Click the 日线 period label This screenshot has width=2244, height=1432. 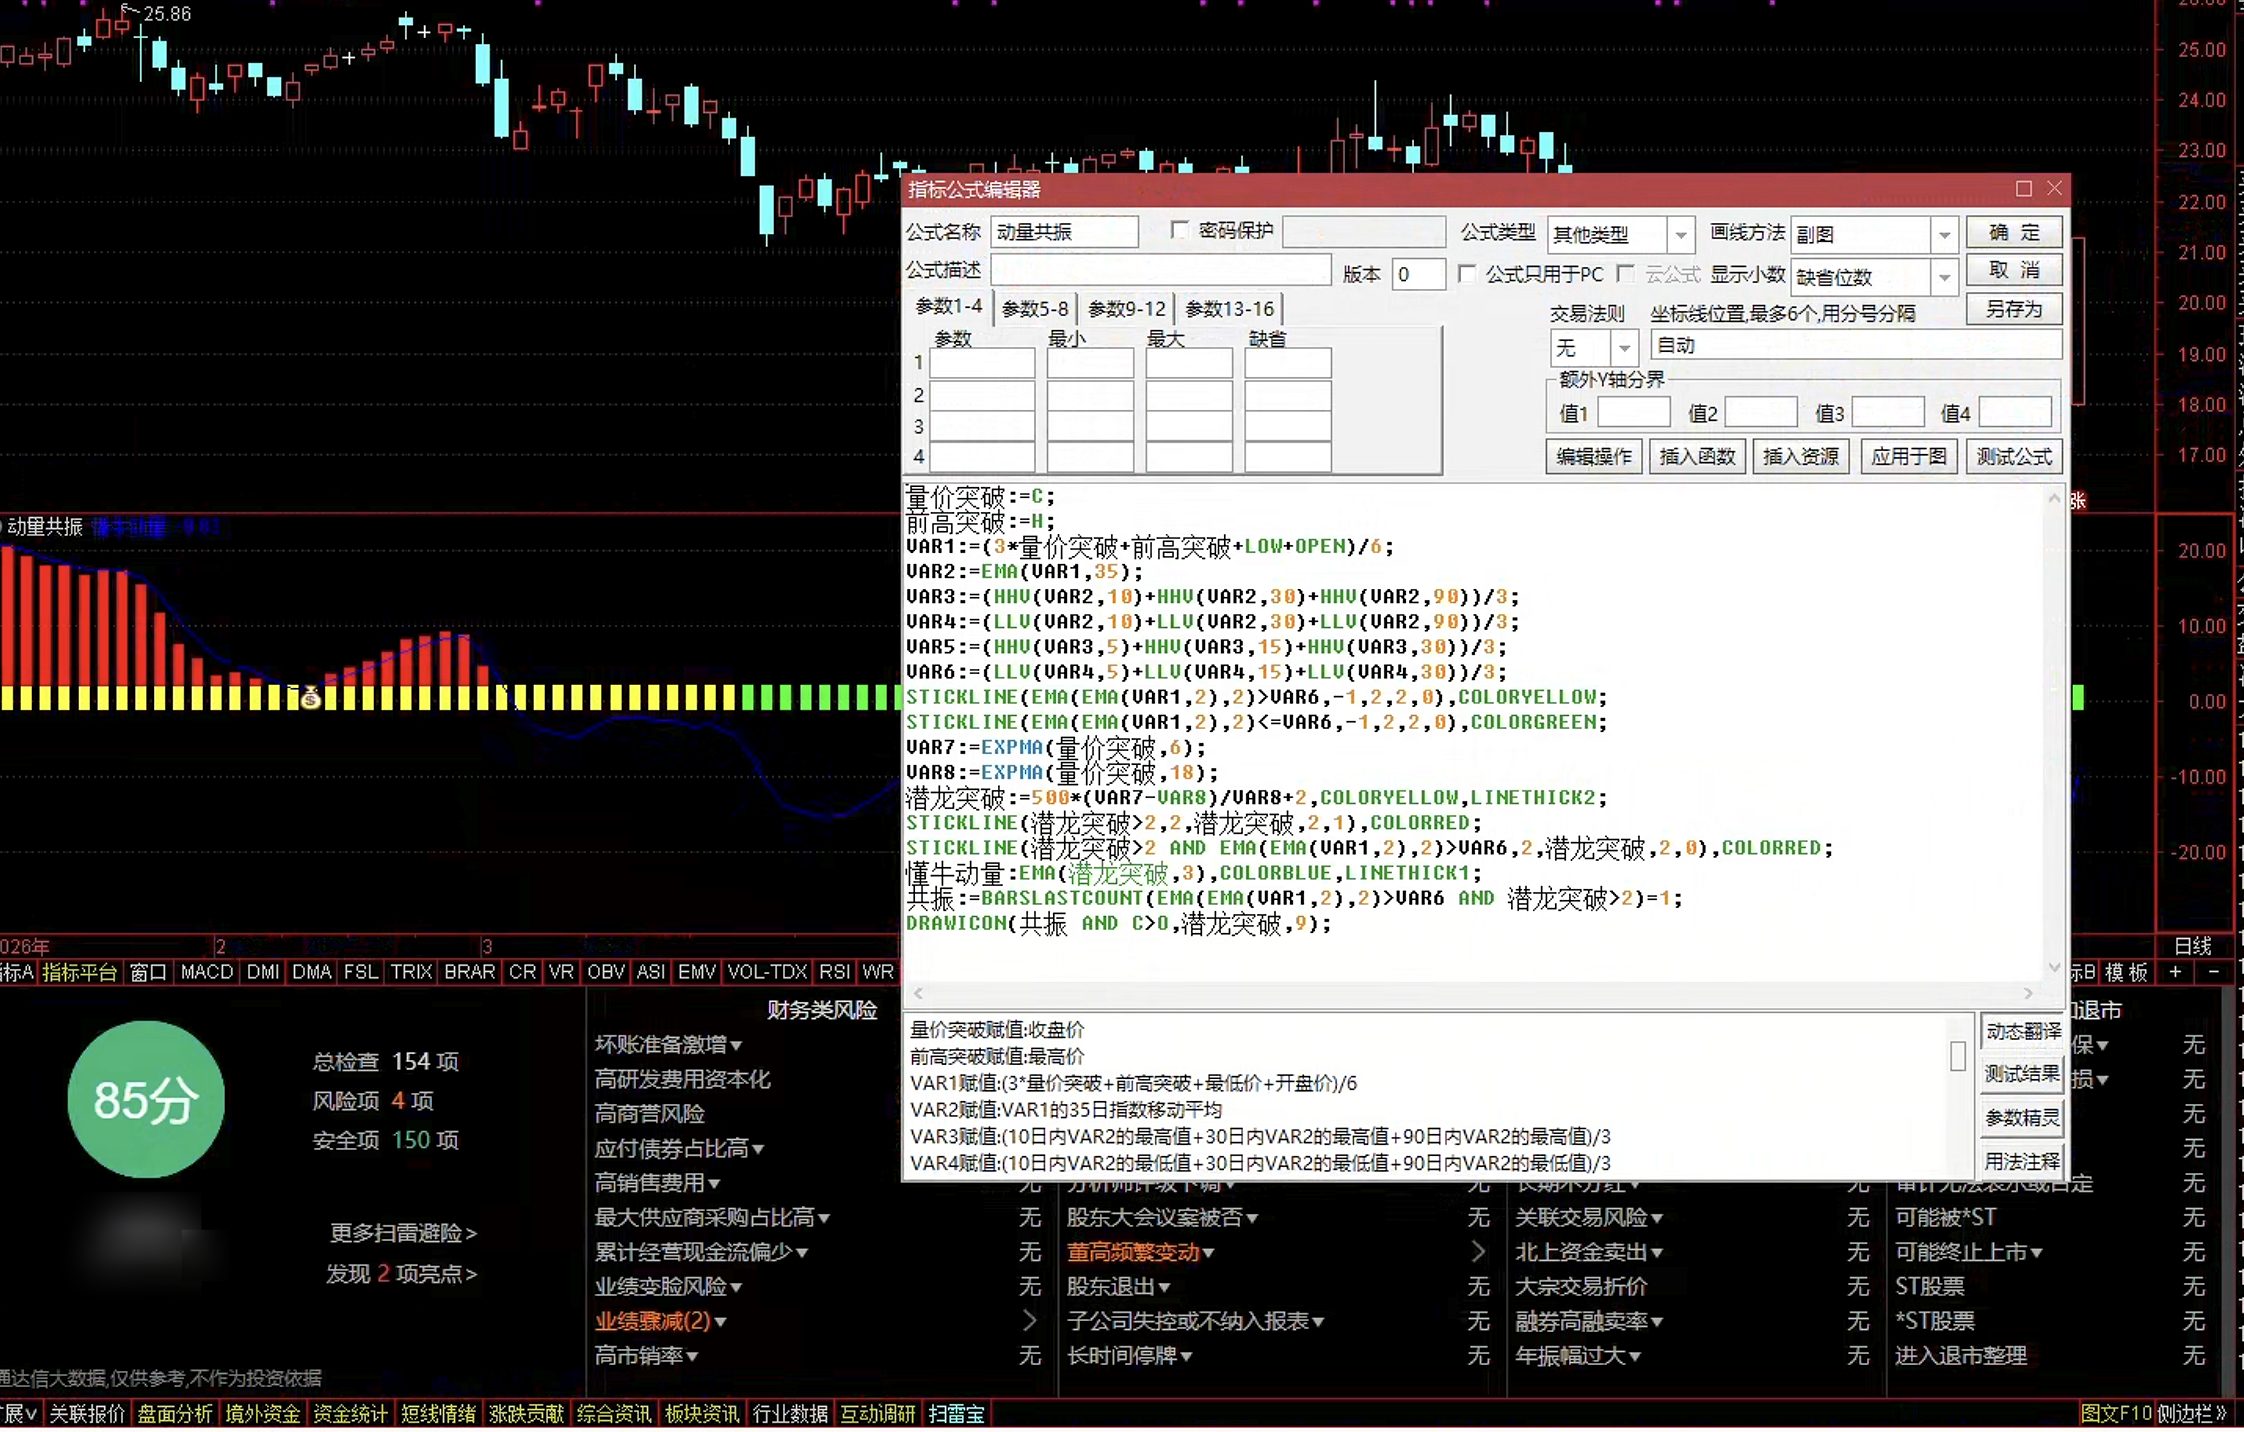coord(2193,946)
